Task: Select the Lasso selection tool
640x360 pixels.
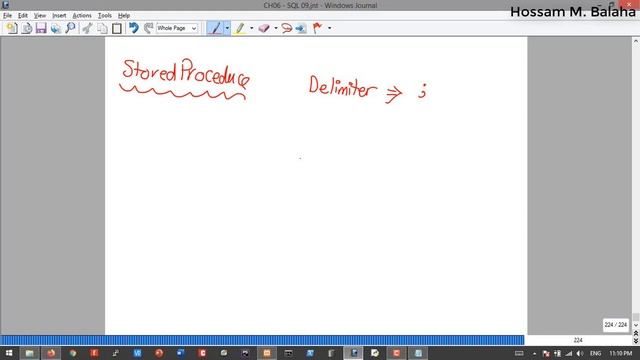Action: pos(287,28)
